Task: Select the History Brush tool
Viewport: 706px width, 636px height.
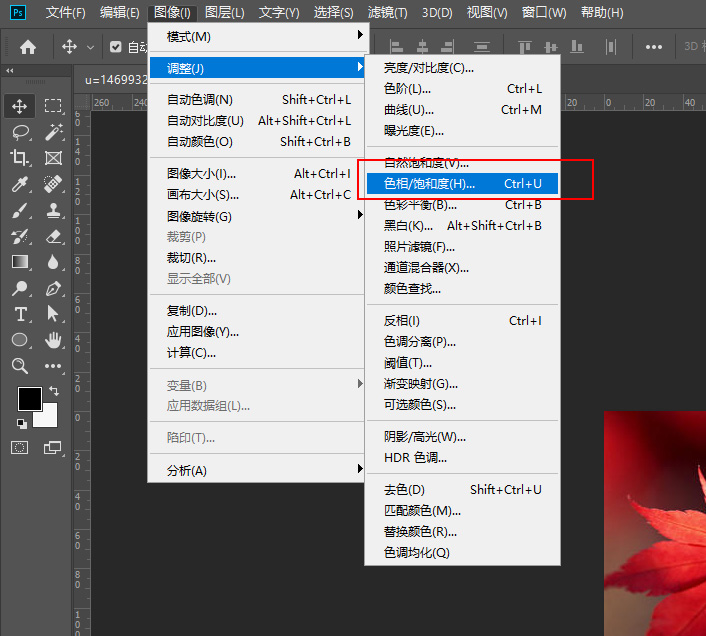Action: 20,236
